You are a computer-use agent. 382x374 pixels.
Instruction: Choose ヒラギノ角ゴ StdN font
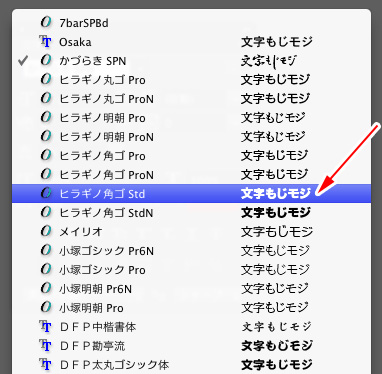[x=191, y=212]
